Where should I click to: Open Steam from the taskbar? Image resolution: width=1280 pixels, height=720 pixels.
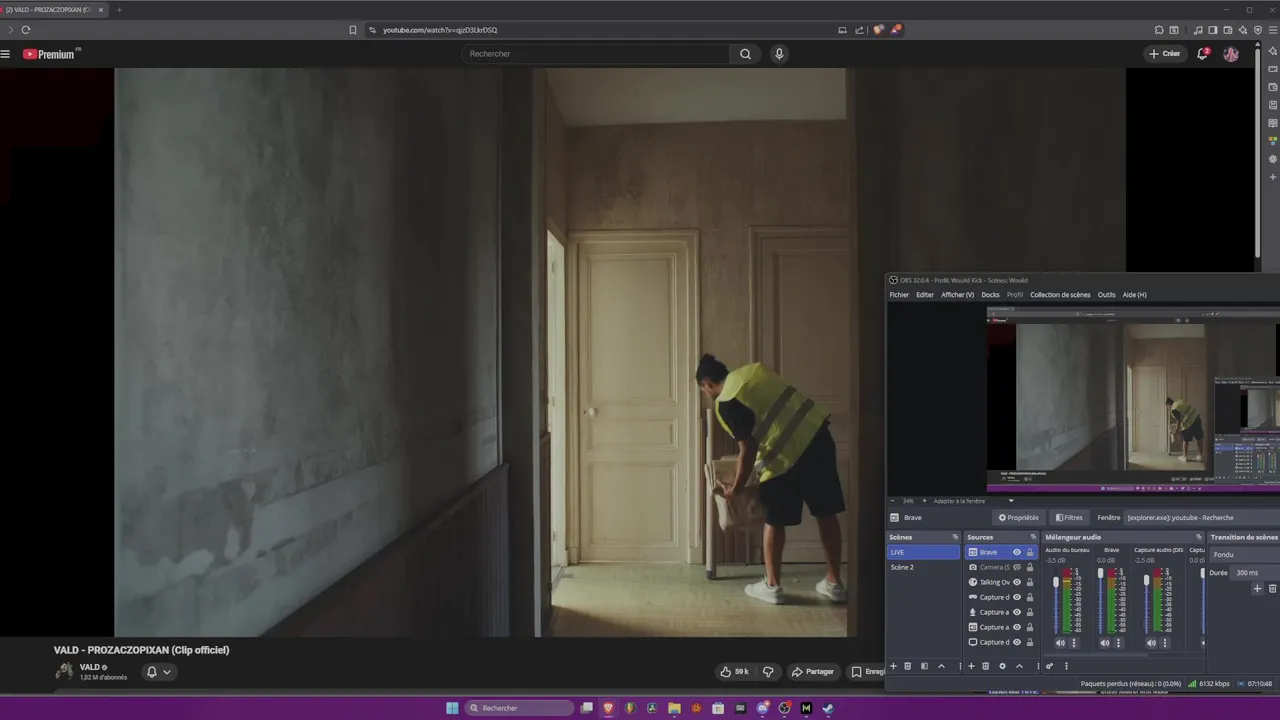click(828, 708)
